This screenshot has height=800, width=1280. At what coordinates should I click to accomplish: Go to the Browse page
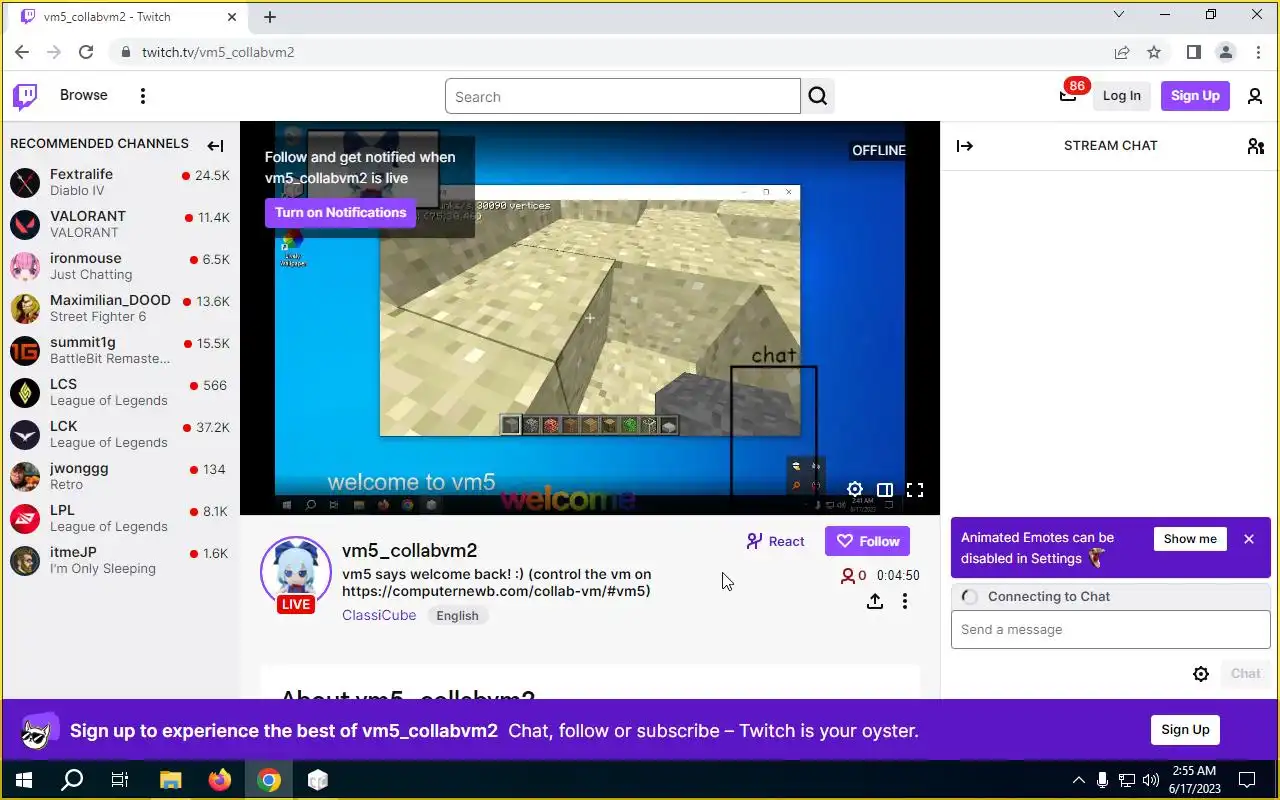(83, 95)
